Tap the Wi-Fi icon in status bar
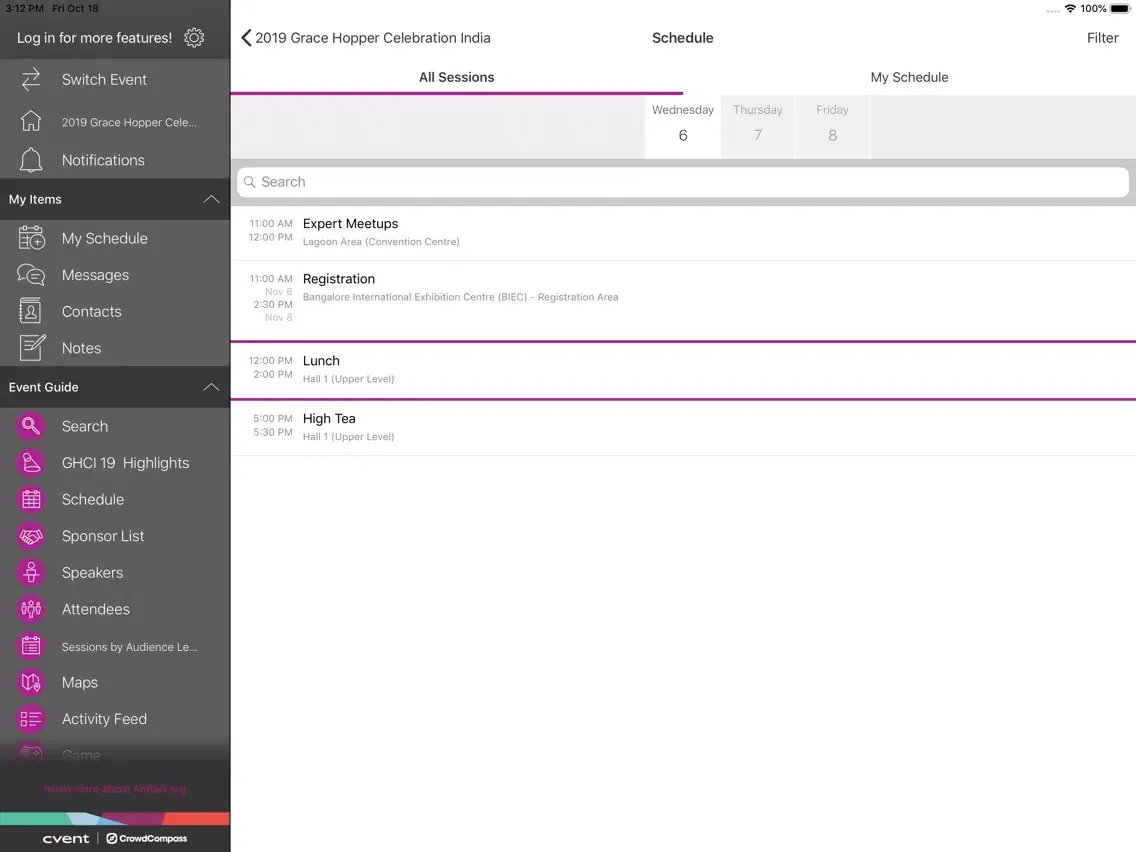Image resolution: width=1136 pixels, height=852 pixels. pyautogui.click(x=1070, y=9)
